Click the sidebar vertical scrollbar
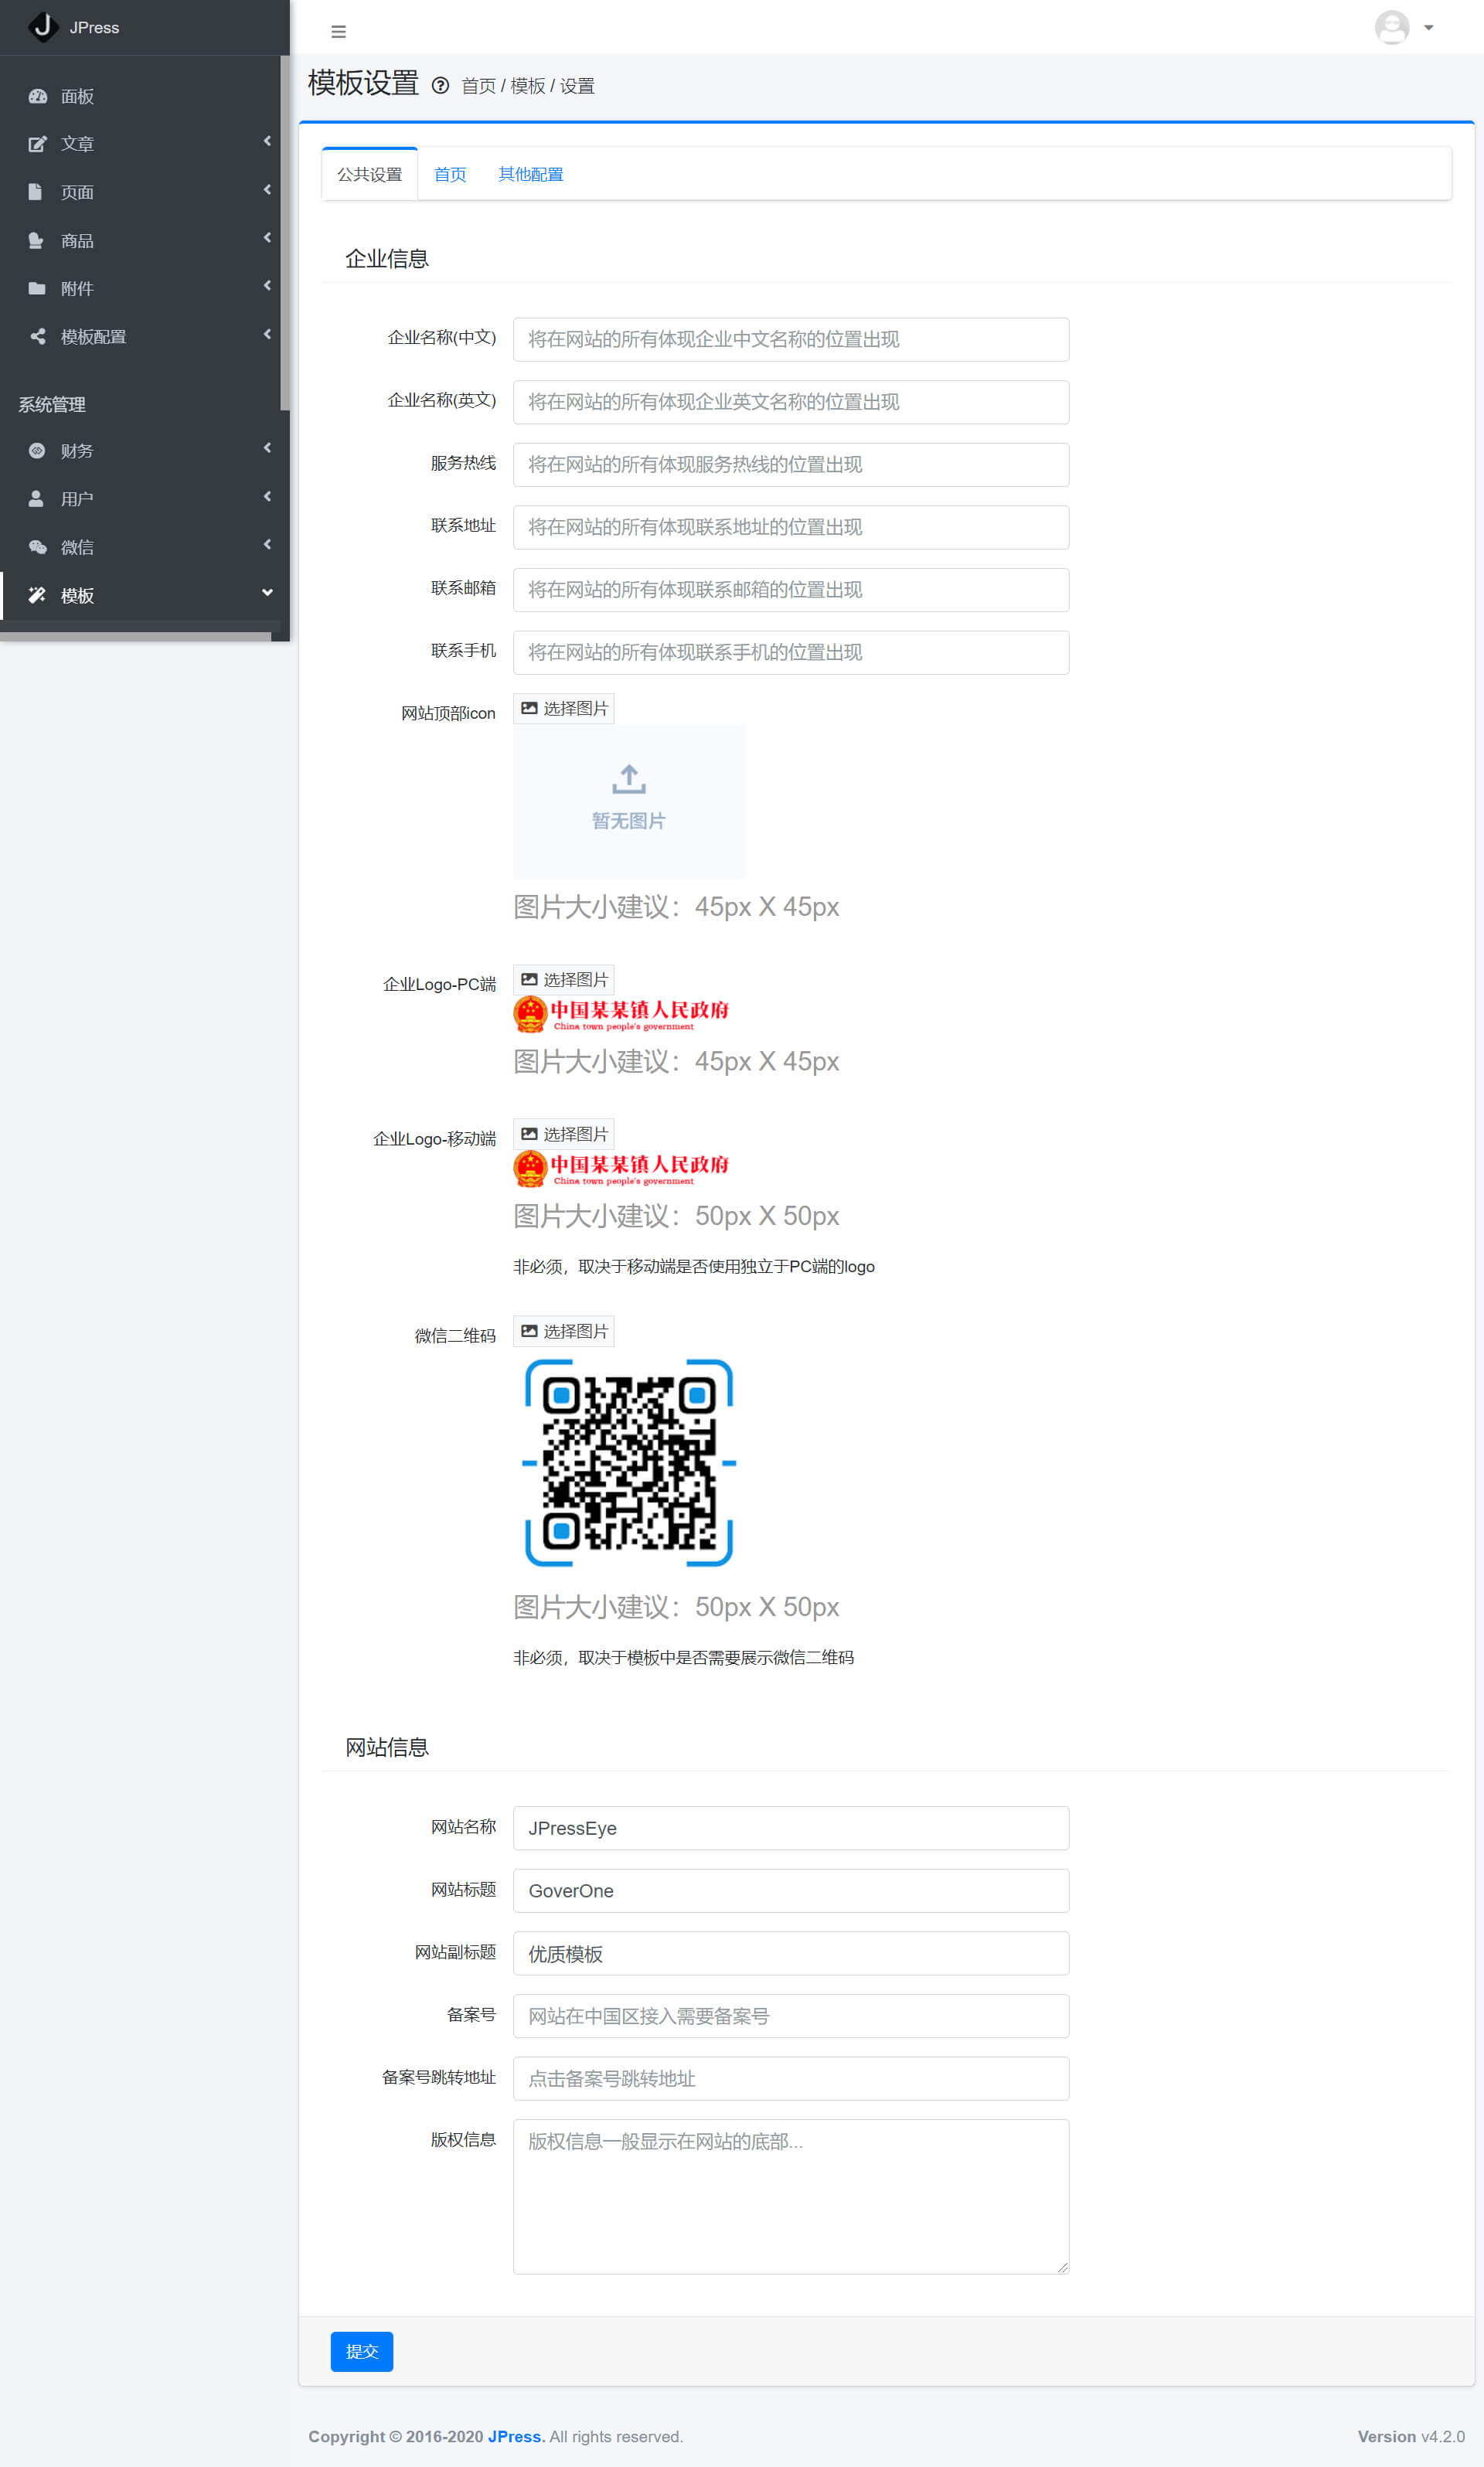The height and width of the screenshot is (2467, 1484). tap(285, 232)
